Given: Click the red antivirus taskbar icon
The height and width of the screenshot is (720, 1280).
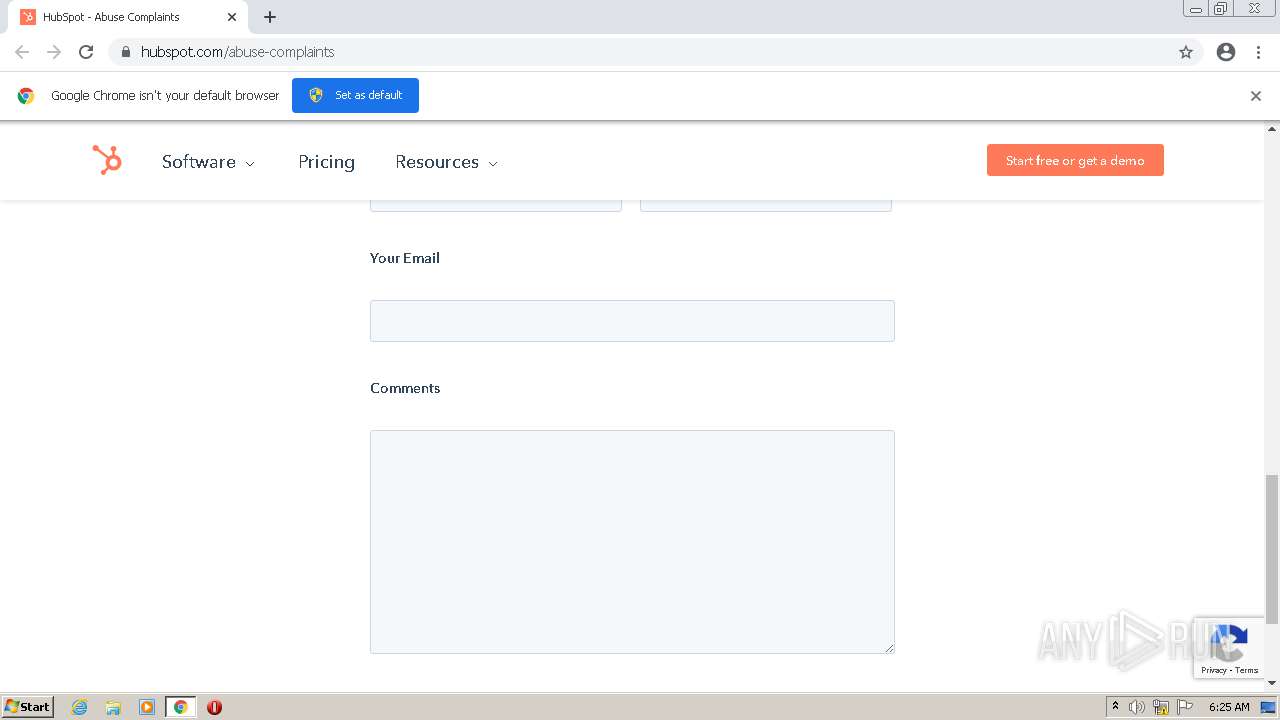Looking at the screenshot, I should pos(214,707).
